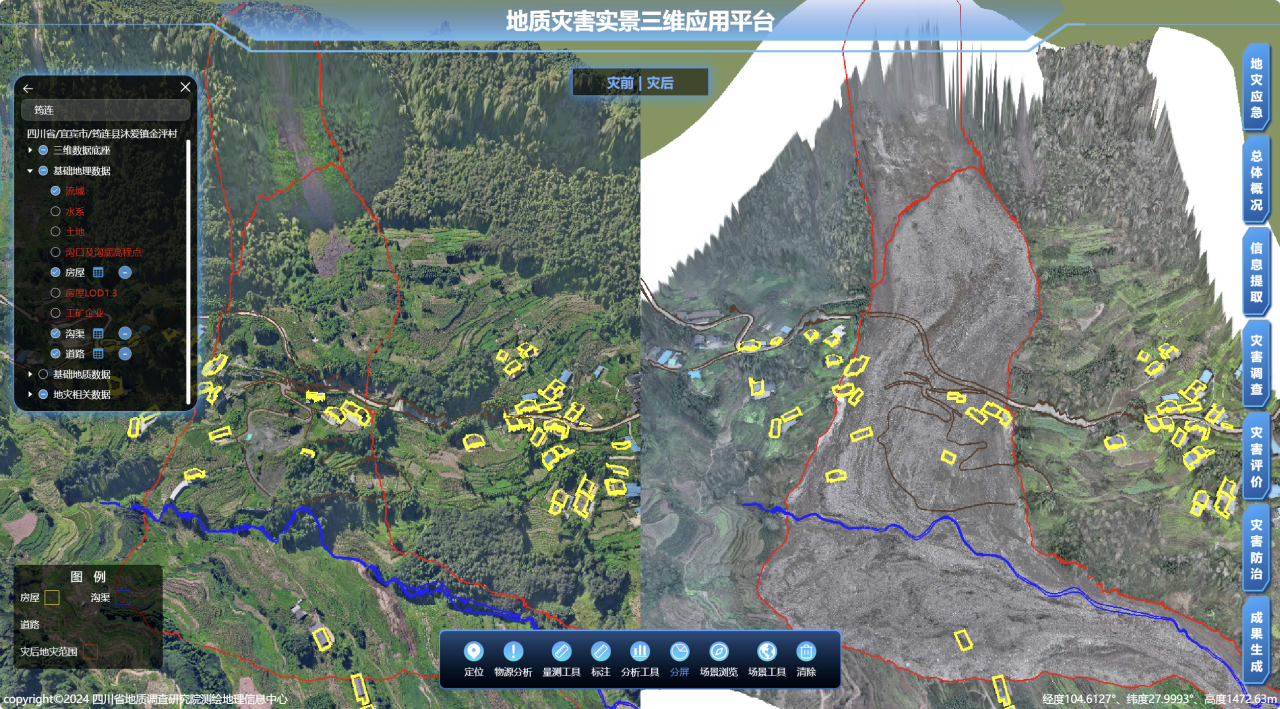Click minus circle icon beside 道路
The width and height of the screenshot is (1280, 709).
(x=125, y=353)
